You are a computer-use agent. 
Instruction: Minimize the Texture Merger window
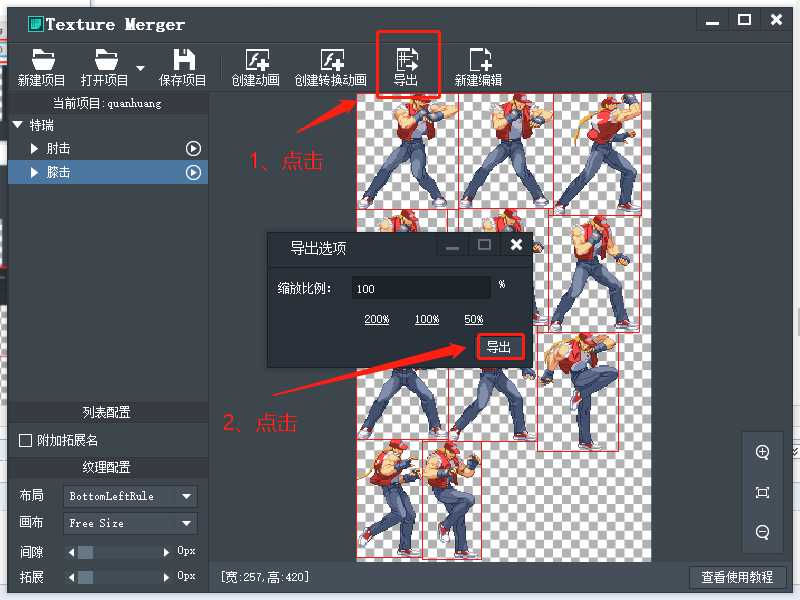(712, 21)
